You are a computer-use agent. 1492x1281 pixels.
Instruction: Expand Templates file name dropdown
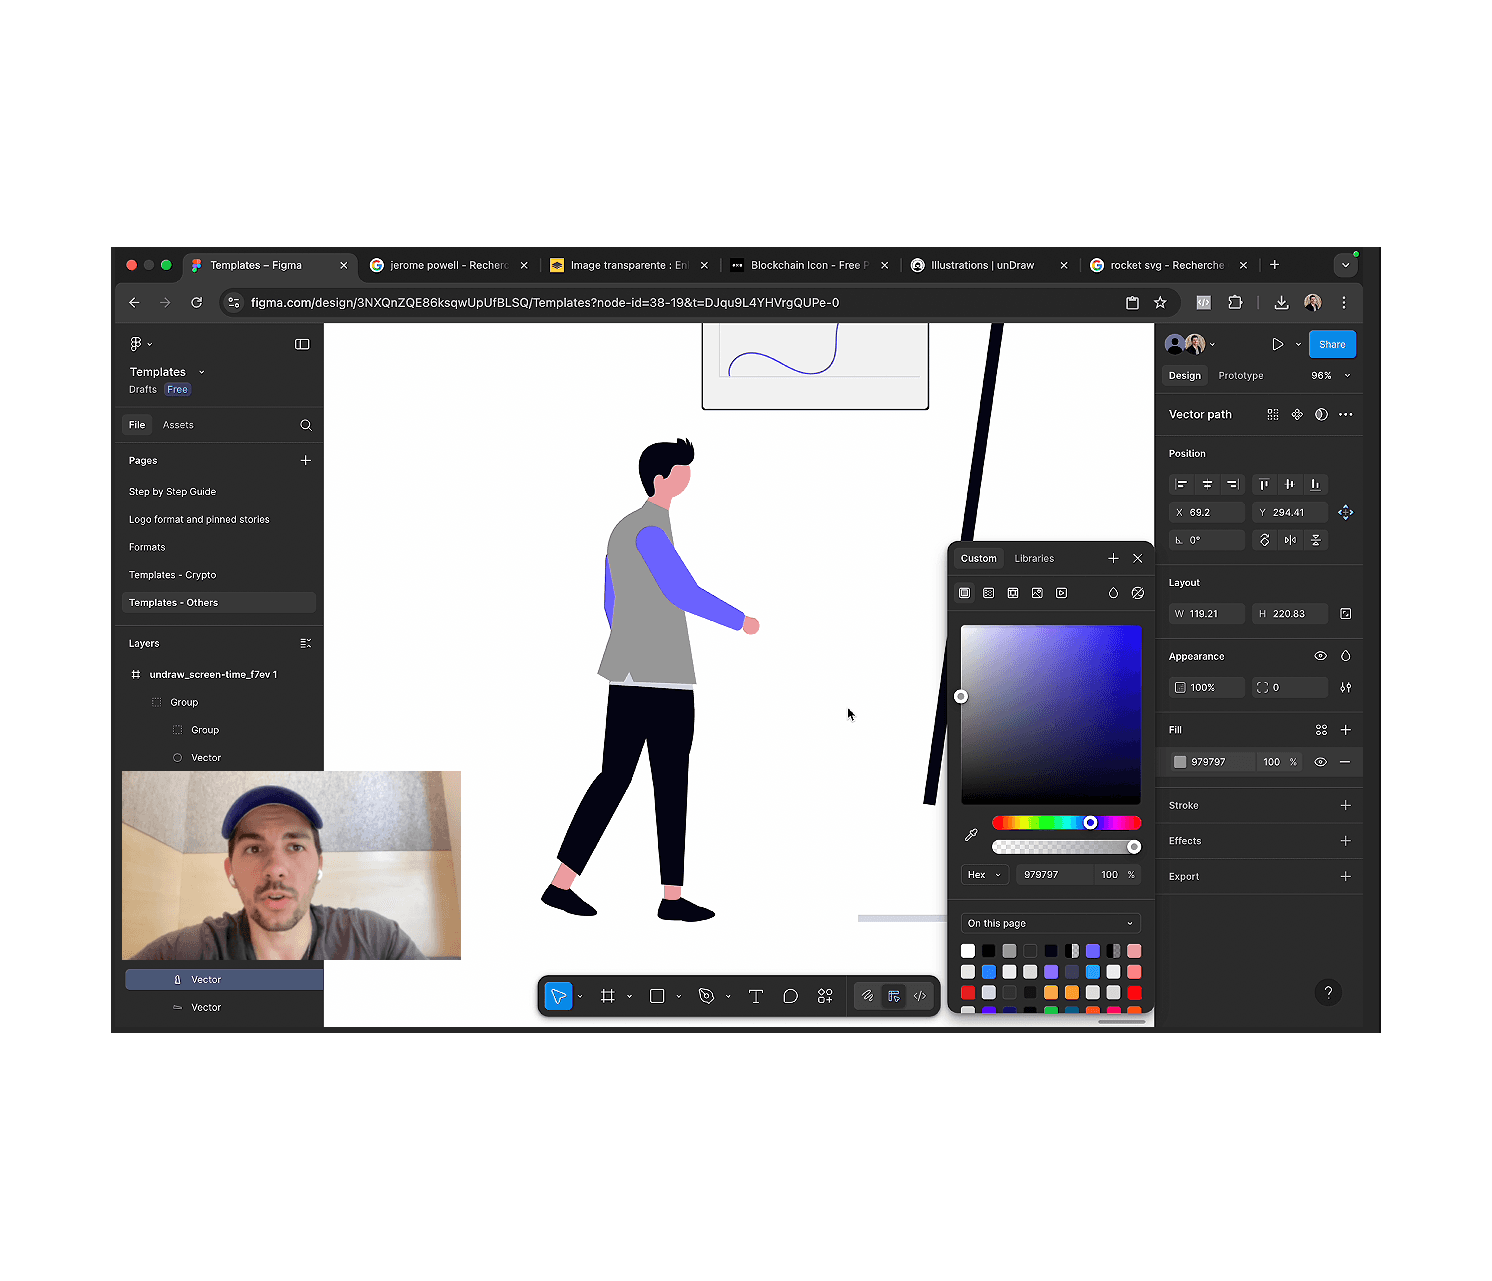(x=201, y=372)
